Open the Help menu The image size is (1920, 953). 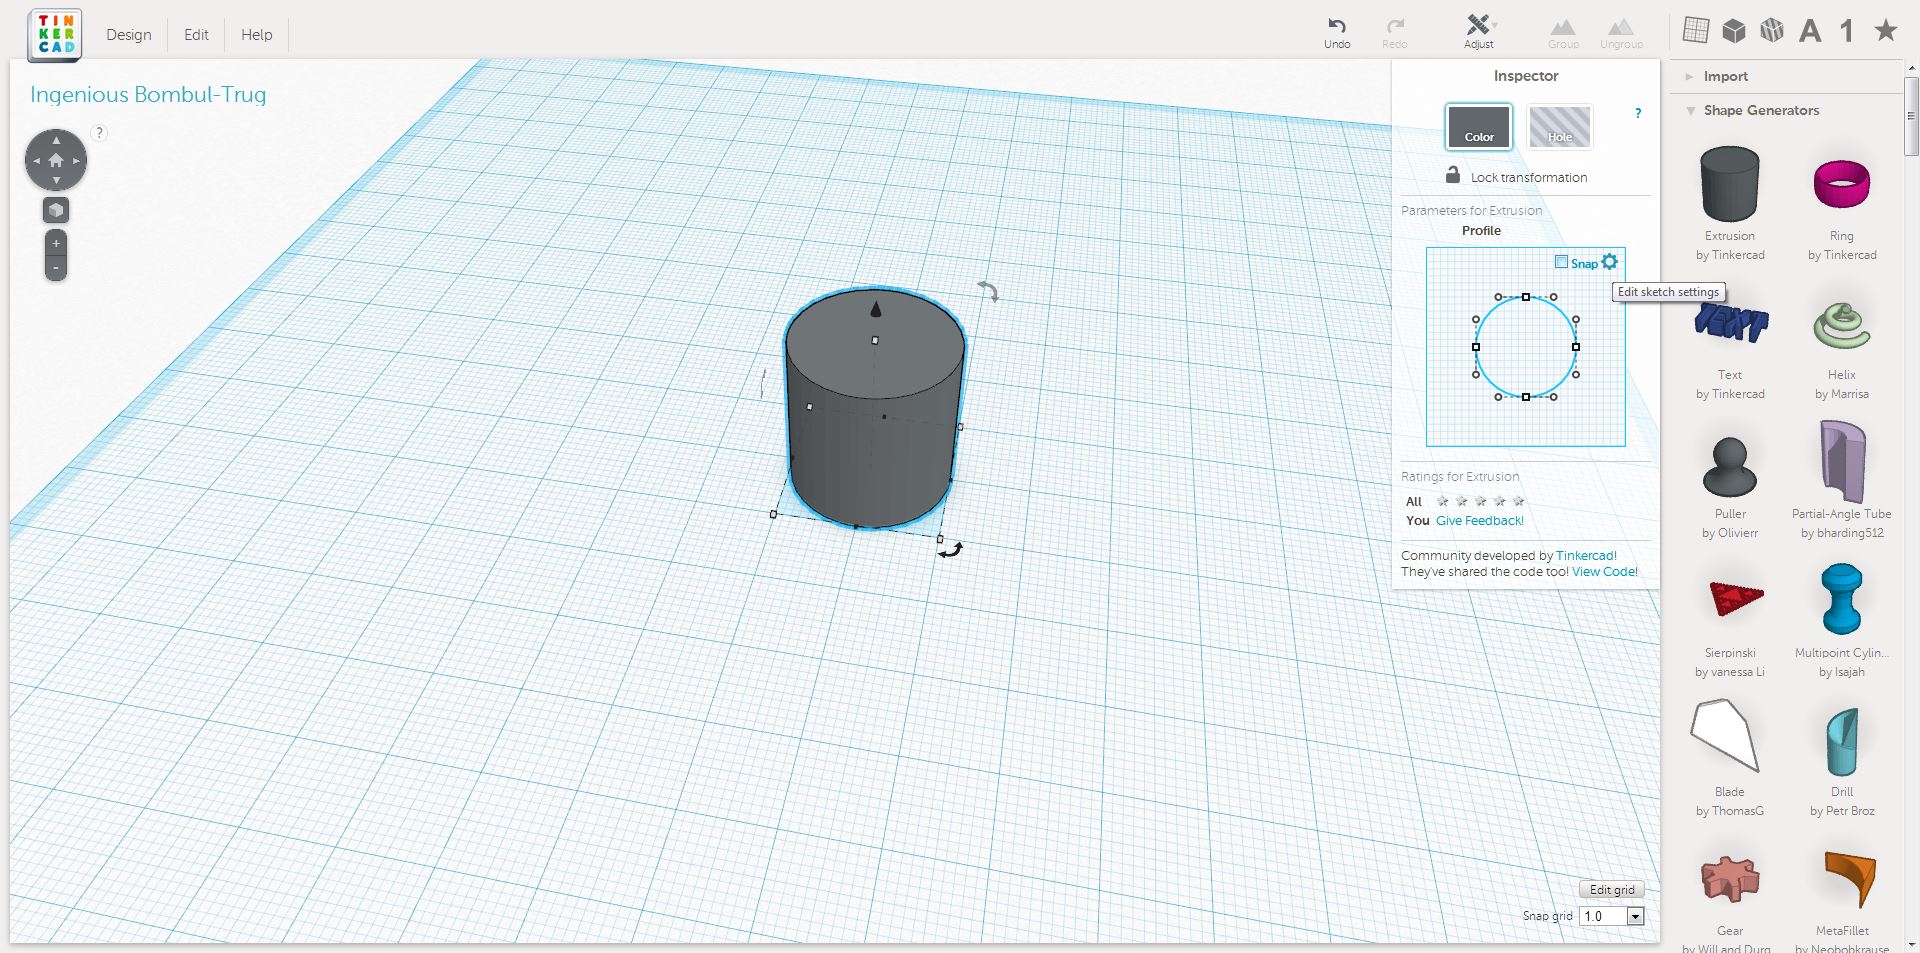[x=256, y=34]
